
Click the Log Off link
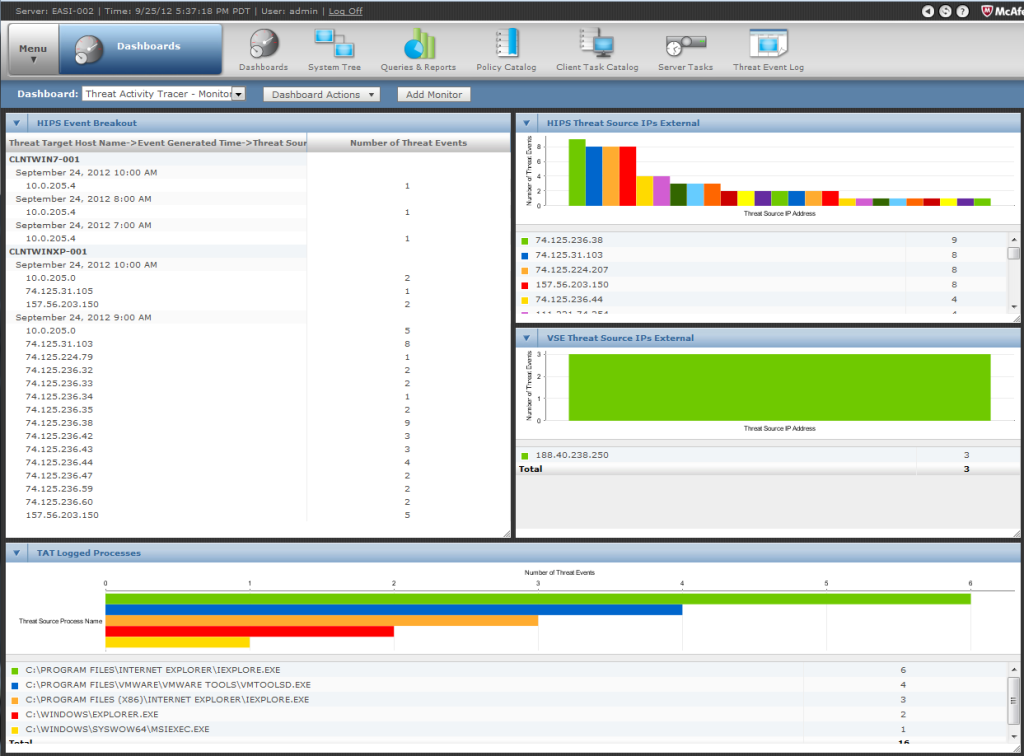point(345,11)
